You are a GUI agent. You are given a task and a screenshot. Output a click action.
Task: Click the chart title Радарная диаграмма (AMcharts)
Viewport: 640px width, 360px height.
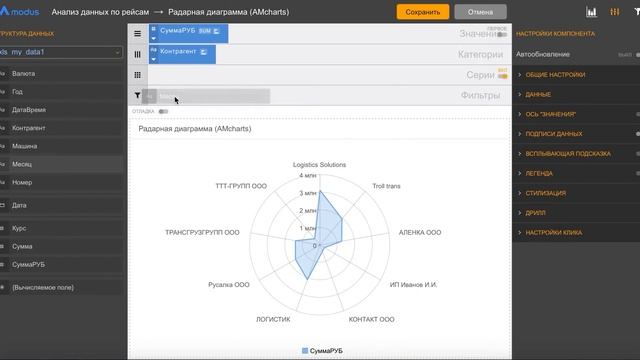tap(195, 129)
